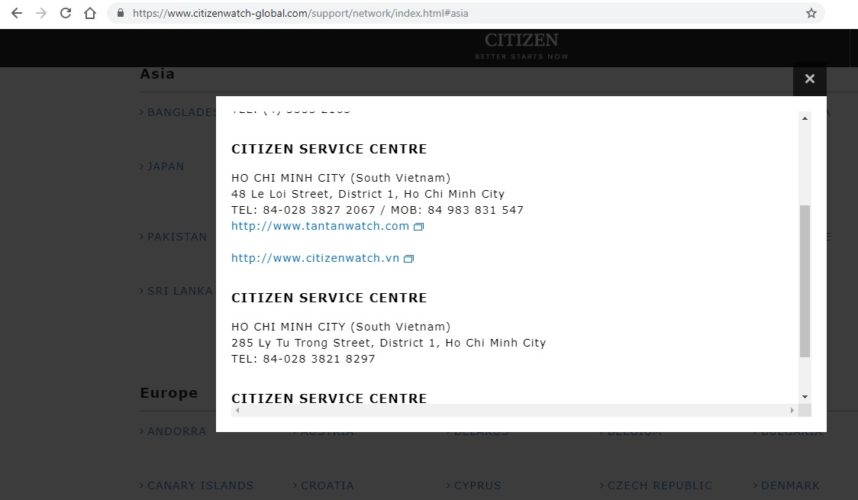Expand the Czech Republic country entry
The image size is (858, 500).
click(660, 486)
